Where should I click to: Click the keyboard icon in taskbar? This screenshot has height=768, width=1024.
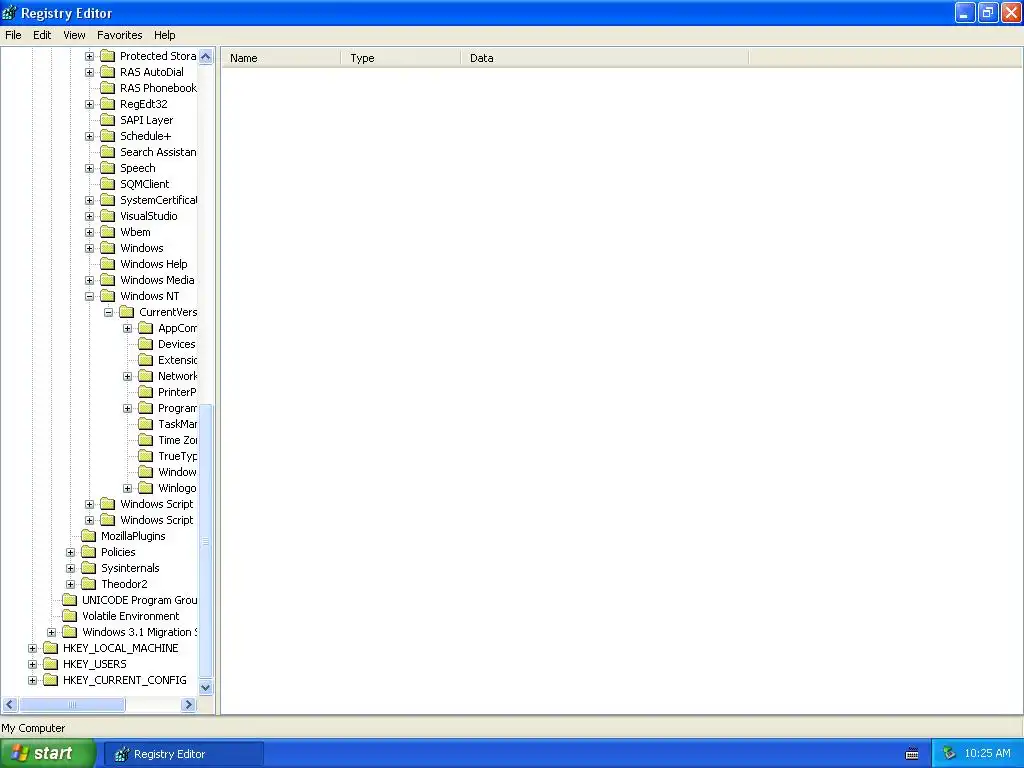[912, 754]
